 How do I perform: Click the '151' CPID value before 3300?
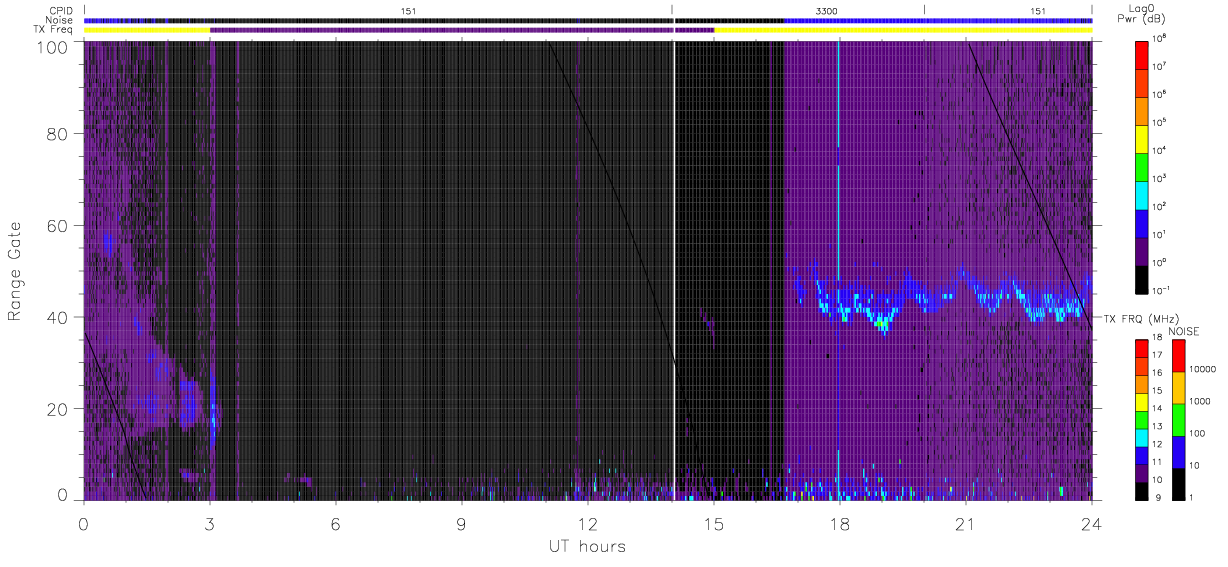[x=409, y=11]
